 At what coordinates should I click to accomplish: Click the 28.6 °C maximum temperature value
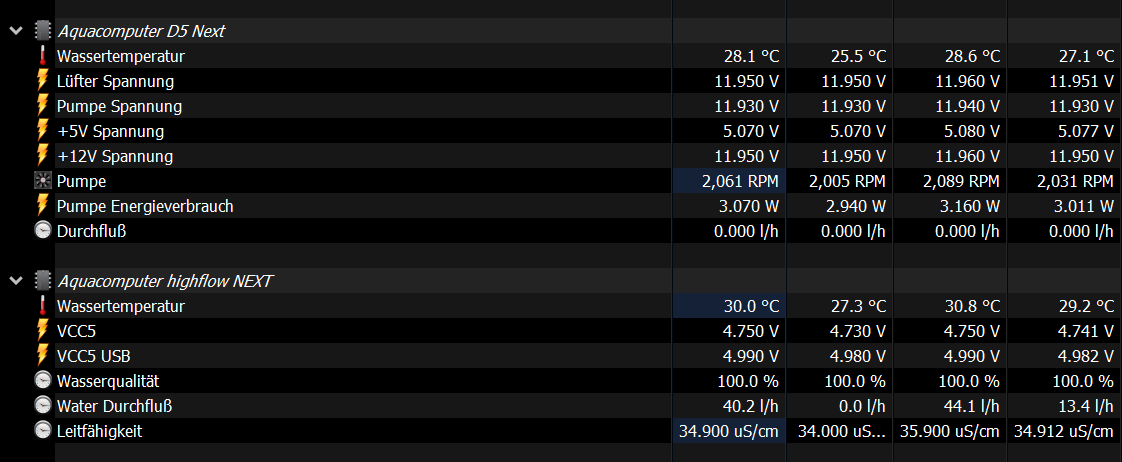pos(972,56)
